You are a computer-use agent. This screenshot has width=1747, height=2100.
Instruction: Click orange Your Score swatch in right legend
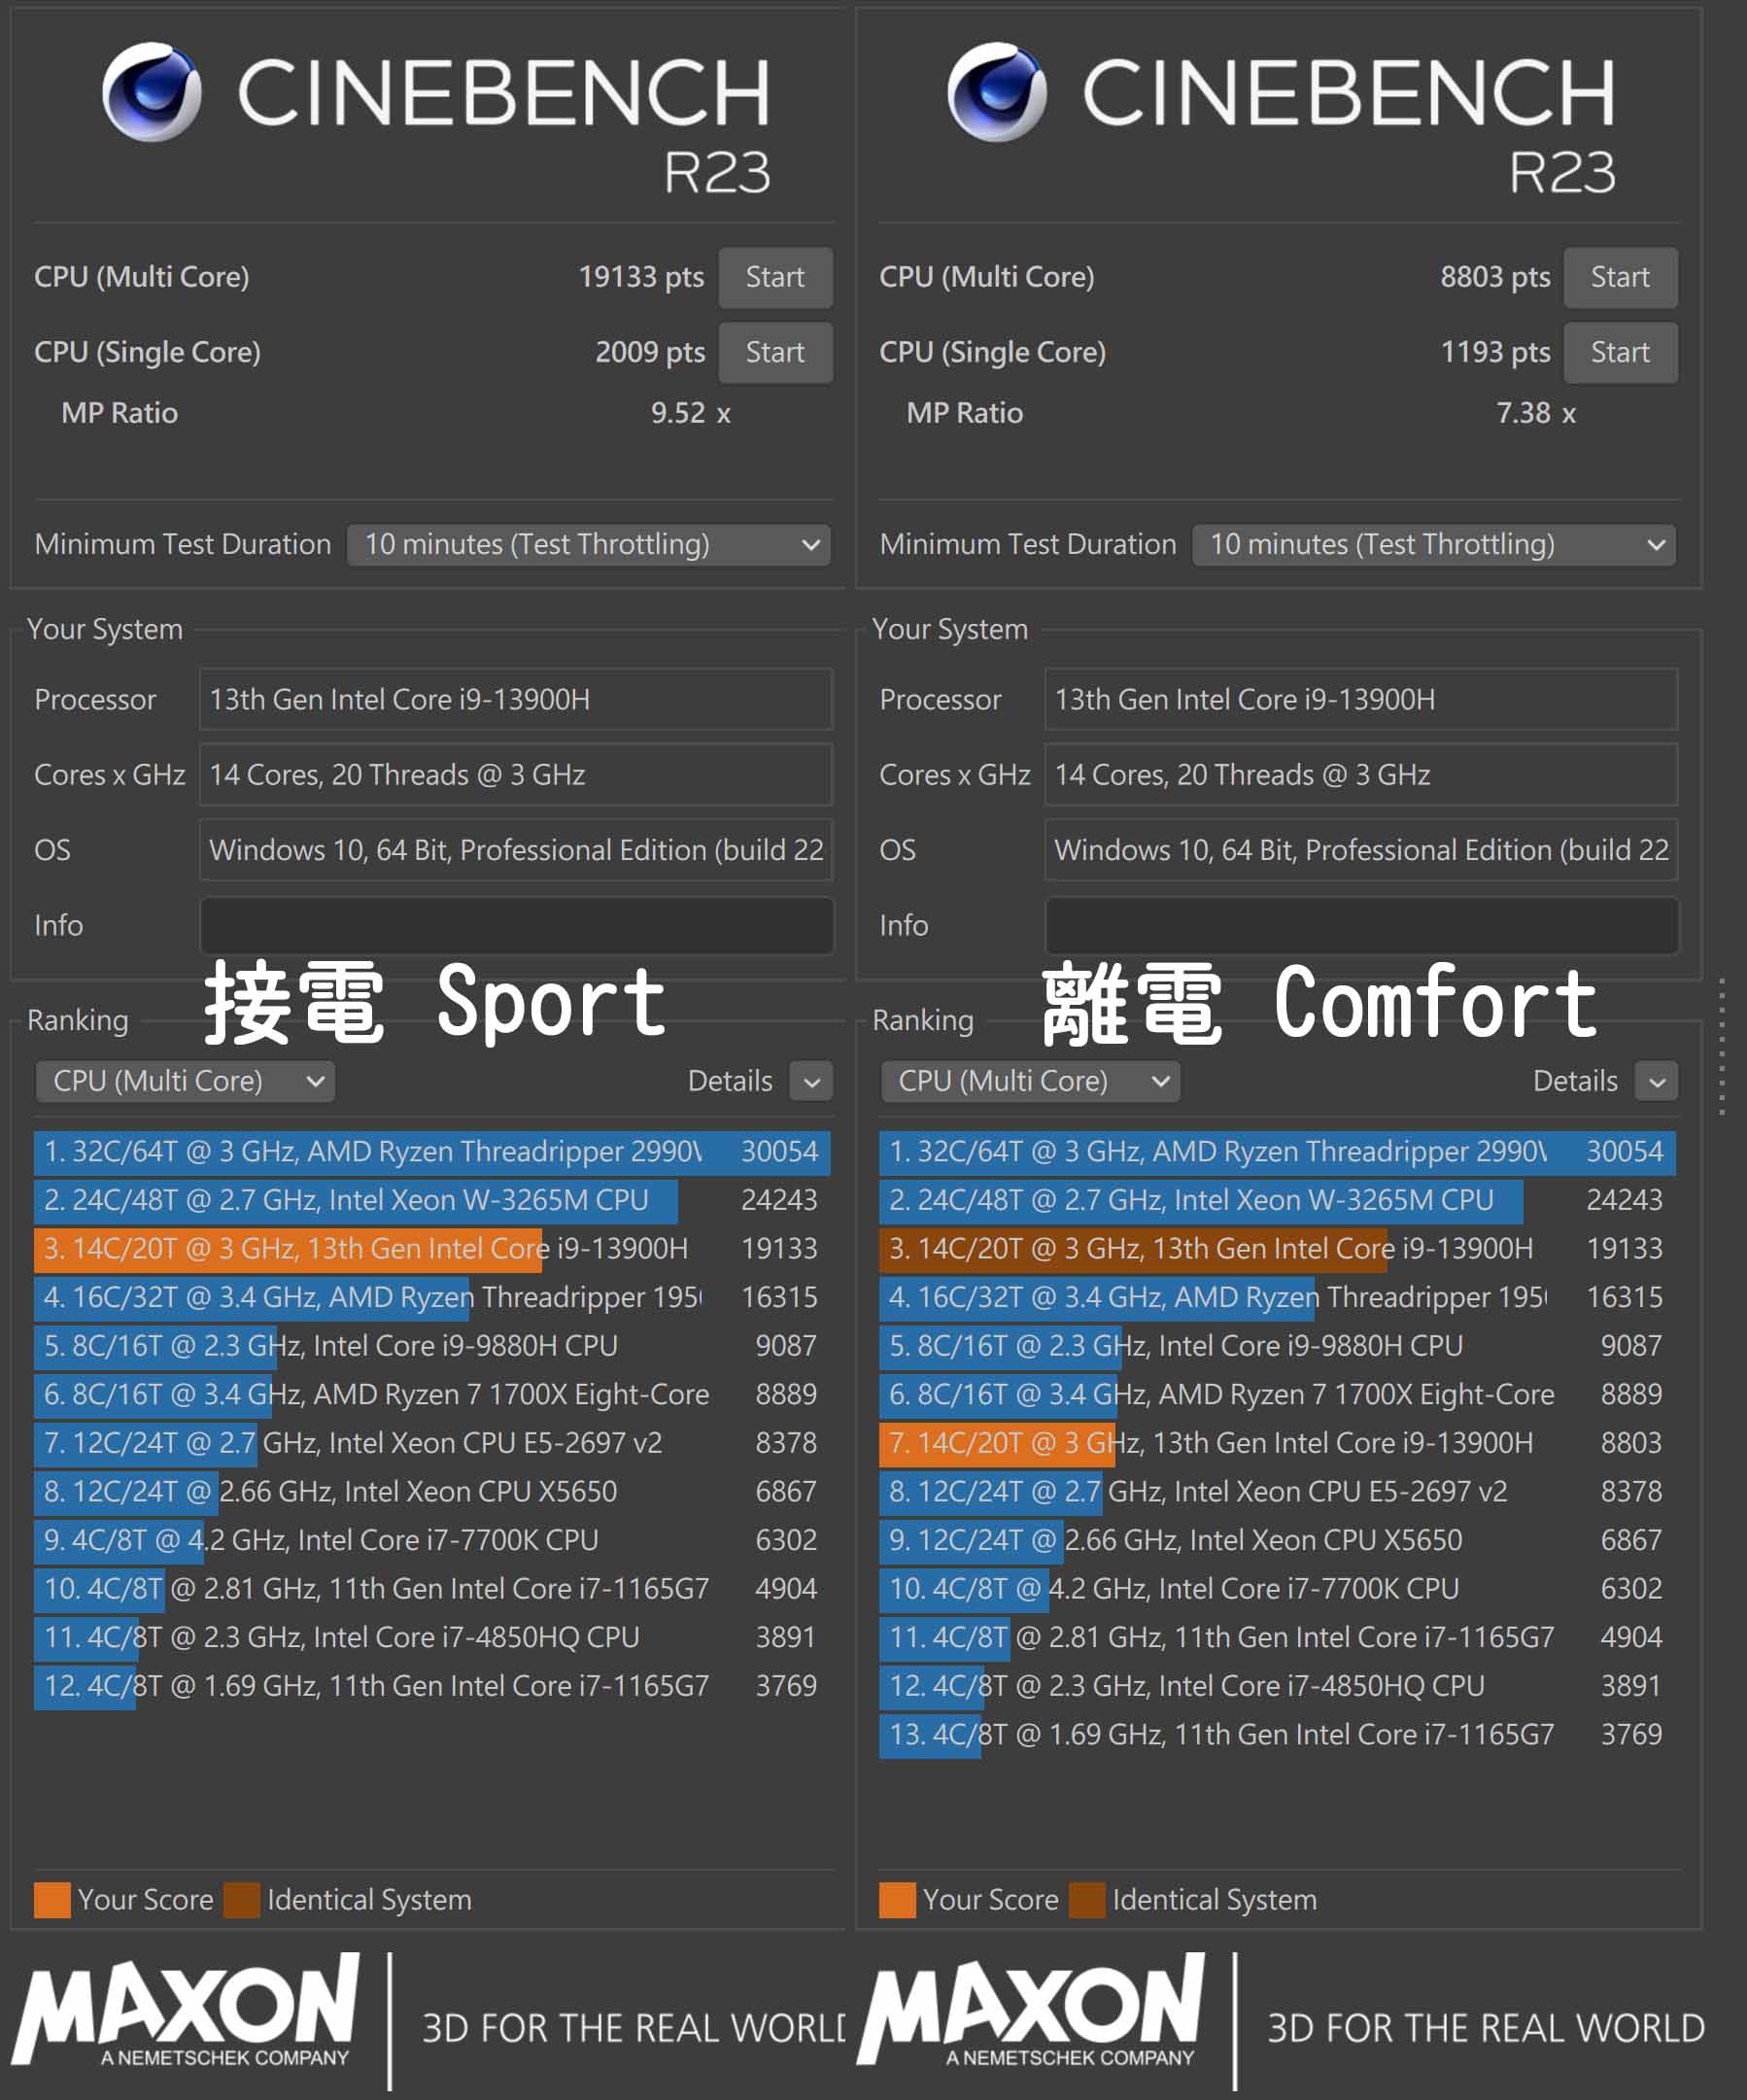tap(897, 1900)
